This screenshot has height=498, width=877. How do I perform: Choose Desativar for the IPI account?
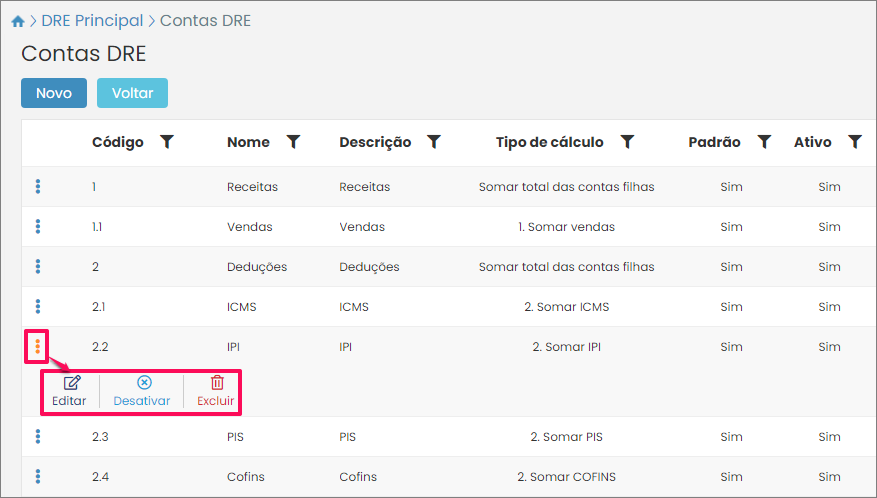(142, 391)
